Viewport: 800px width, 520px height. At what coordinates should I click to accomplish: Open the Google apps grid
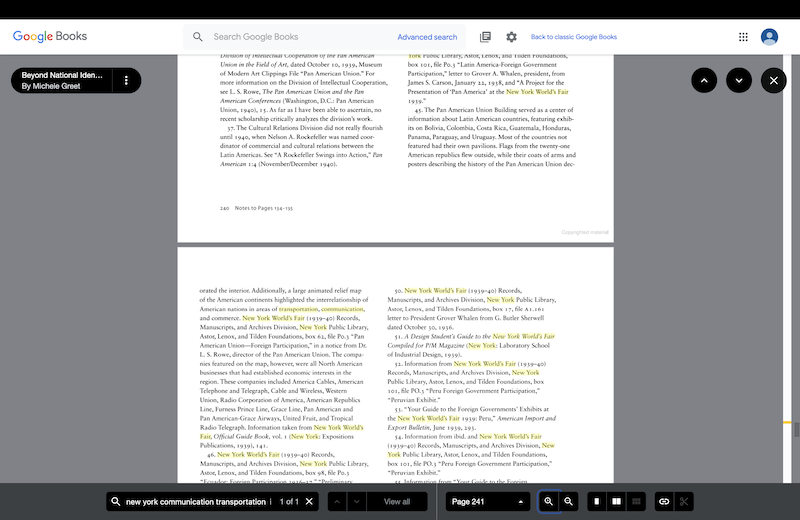click(743, 37)
